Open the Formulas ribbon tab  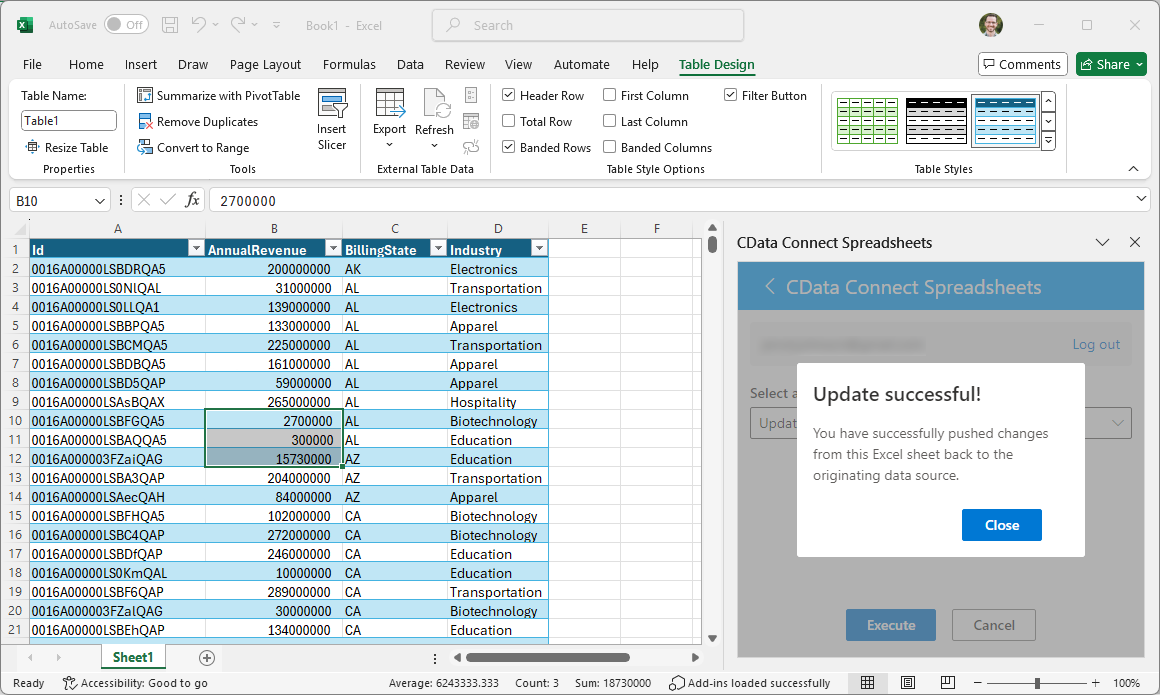tap(349, 65)
